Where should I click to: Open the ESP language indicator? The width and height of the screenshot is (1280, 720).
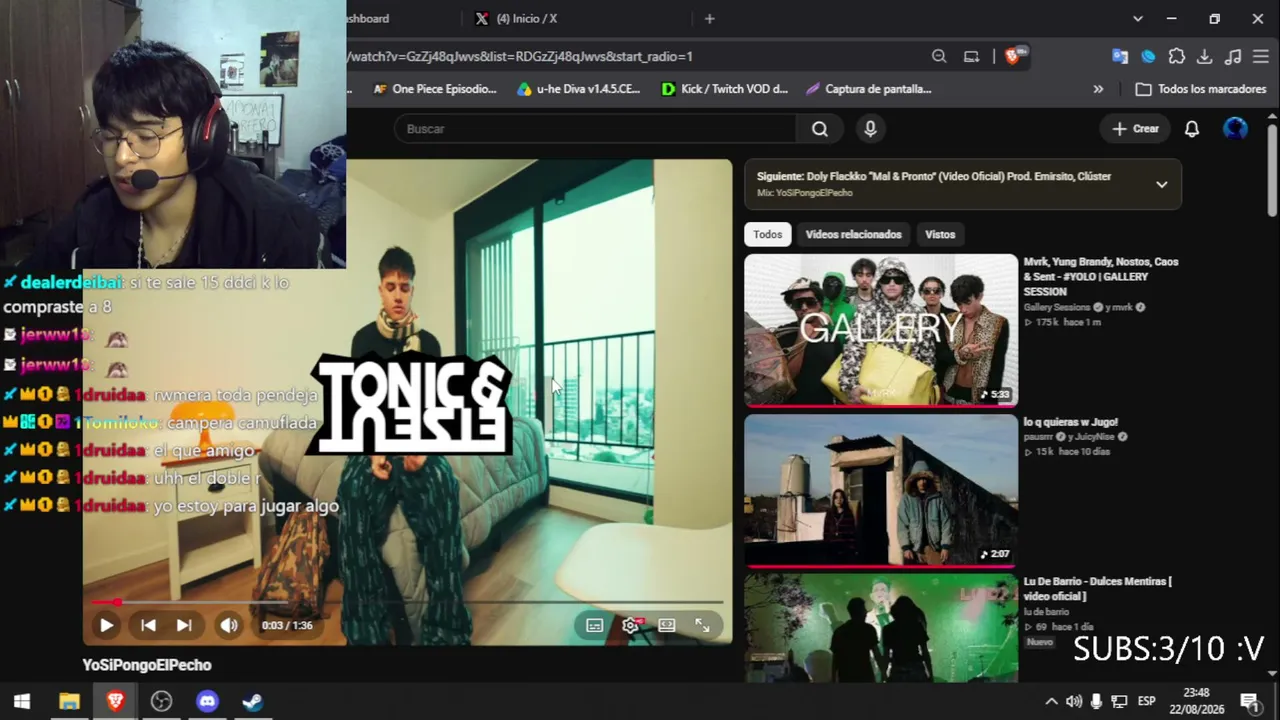[x=1147, y=701]
